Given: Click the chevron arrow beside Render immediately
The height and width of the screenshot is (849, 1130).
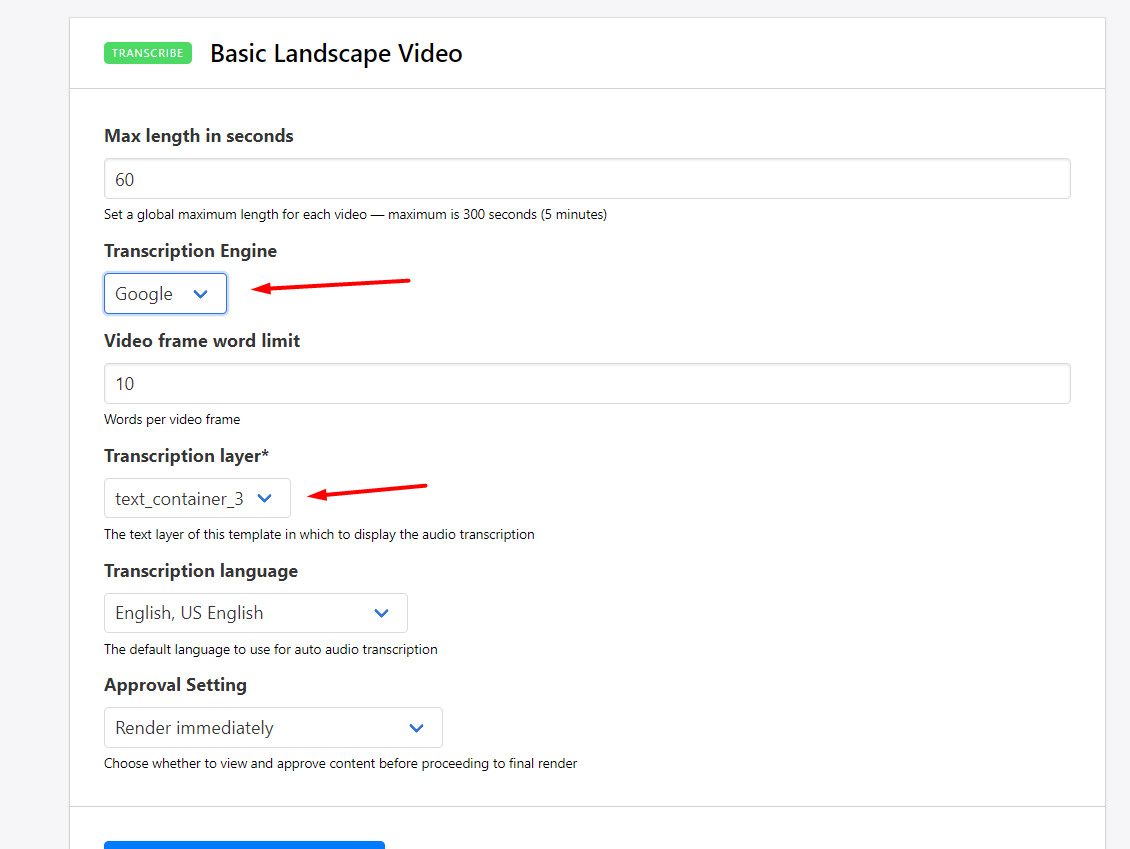Looking at the screenshot, I should click(x=417, y=728).
